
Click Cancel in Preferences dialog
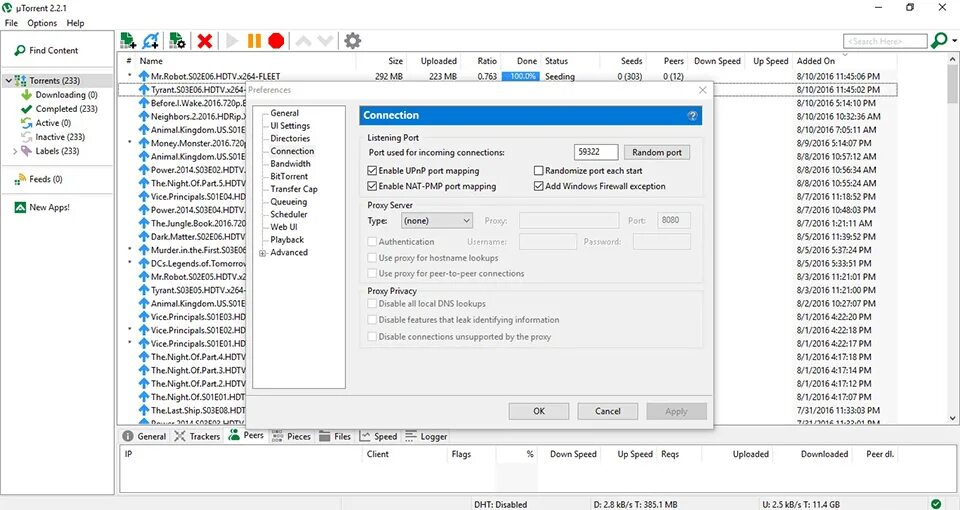coord(608,411)
